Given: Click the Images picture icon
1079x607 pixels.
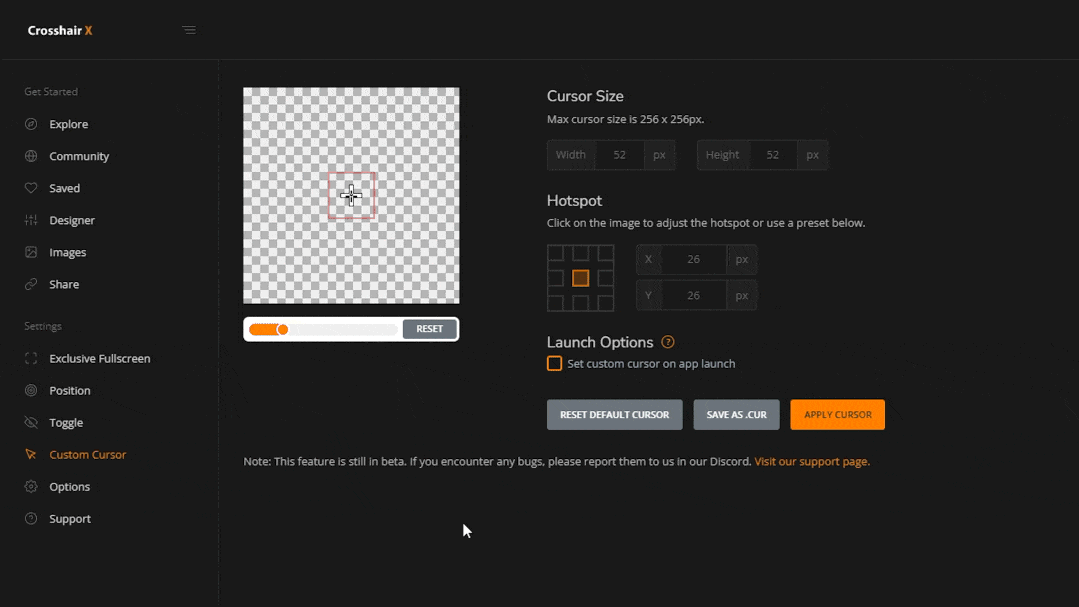Looking at the screenshot, I should [31, 252].
